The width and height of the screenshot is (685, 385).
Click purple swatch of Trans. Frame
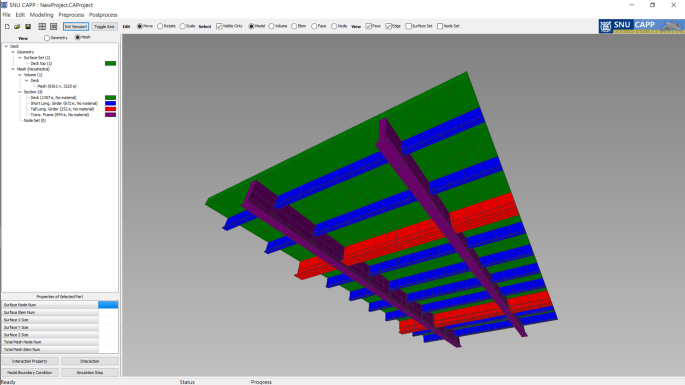pos(111,115)
